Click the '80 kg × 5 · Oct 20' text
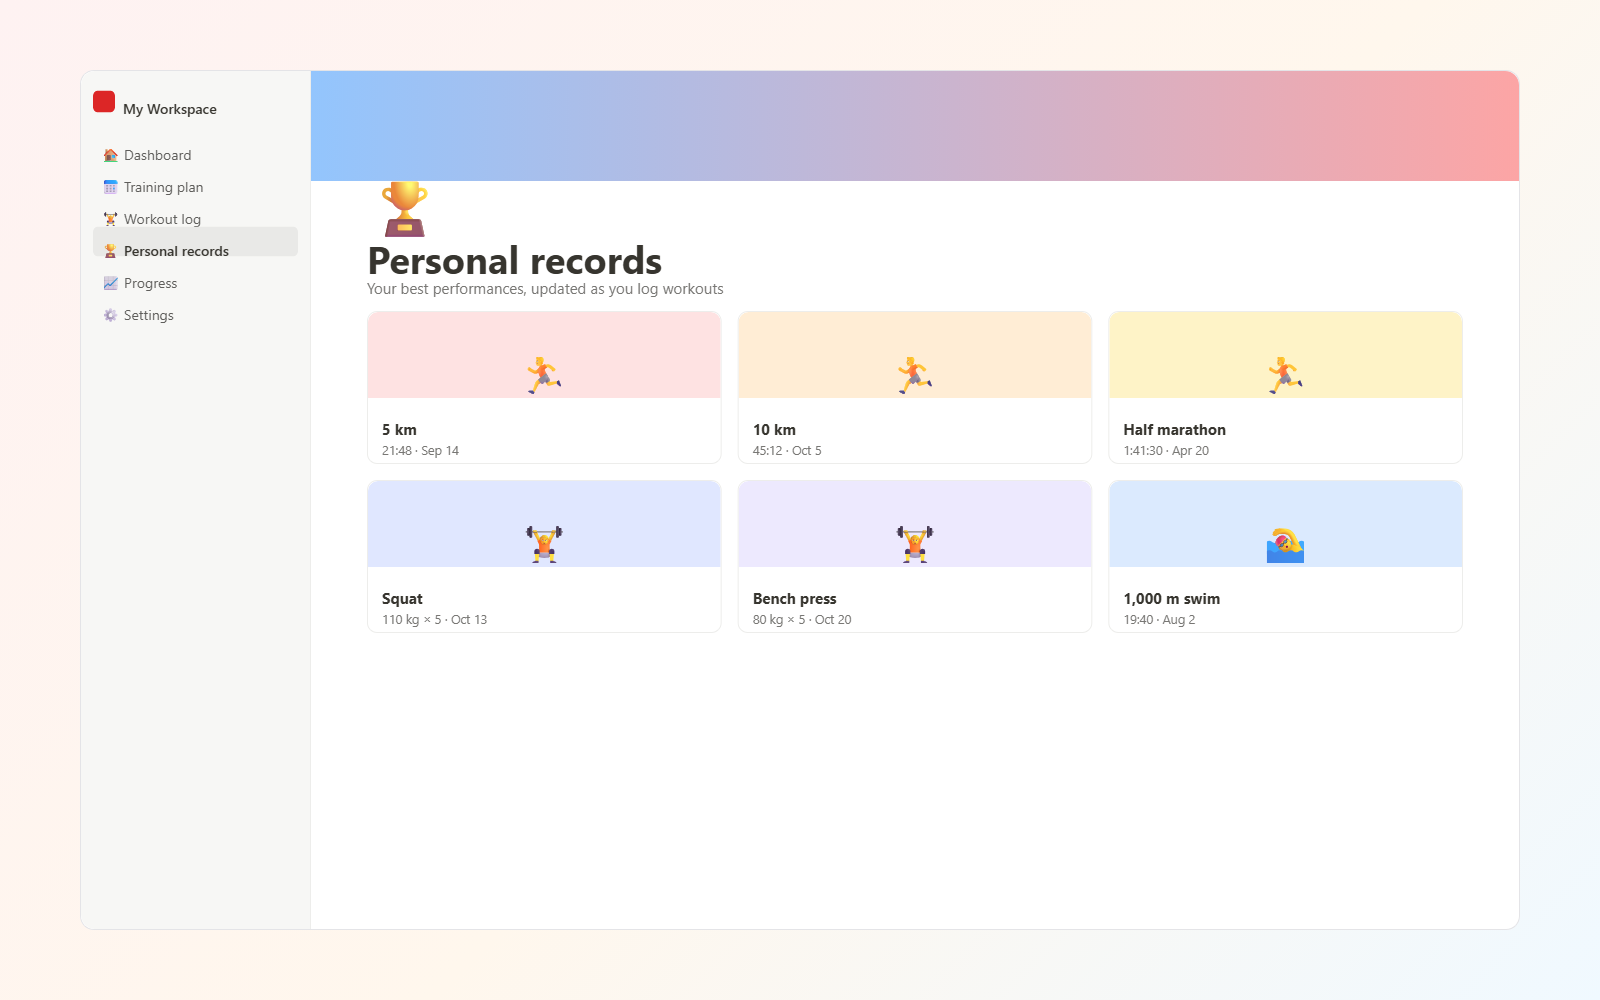This screenshot has height=1000, width=1600. (802, 620)
